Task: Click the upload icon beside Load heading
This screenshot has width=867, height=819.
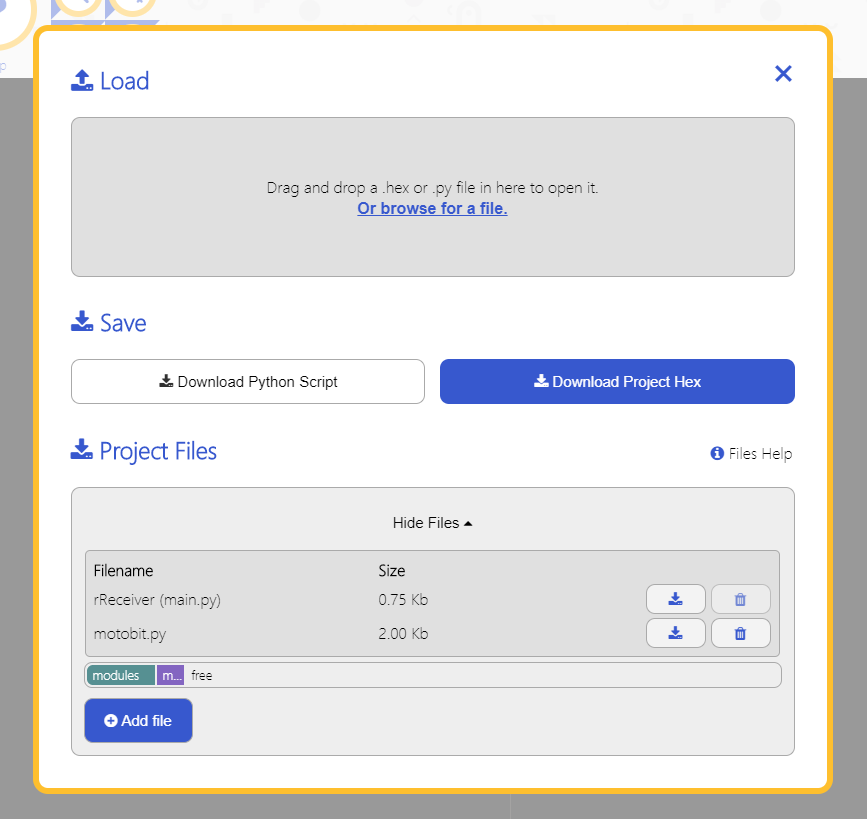Action: [x=82, y=81]
